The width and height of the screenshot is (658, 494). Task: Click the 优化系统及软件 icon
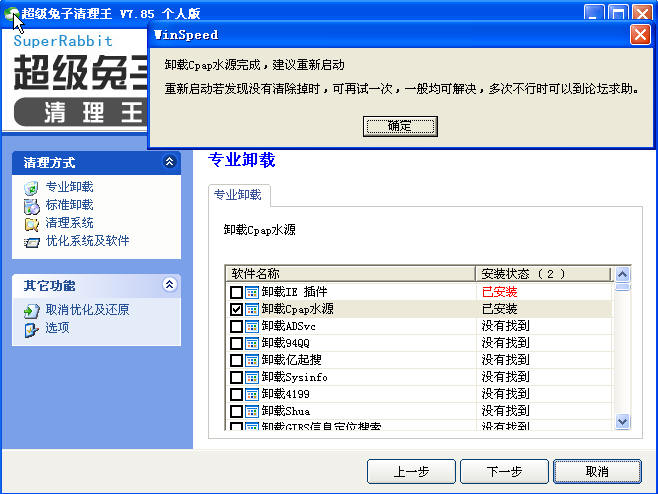31,242
